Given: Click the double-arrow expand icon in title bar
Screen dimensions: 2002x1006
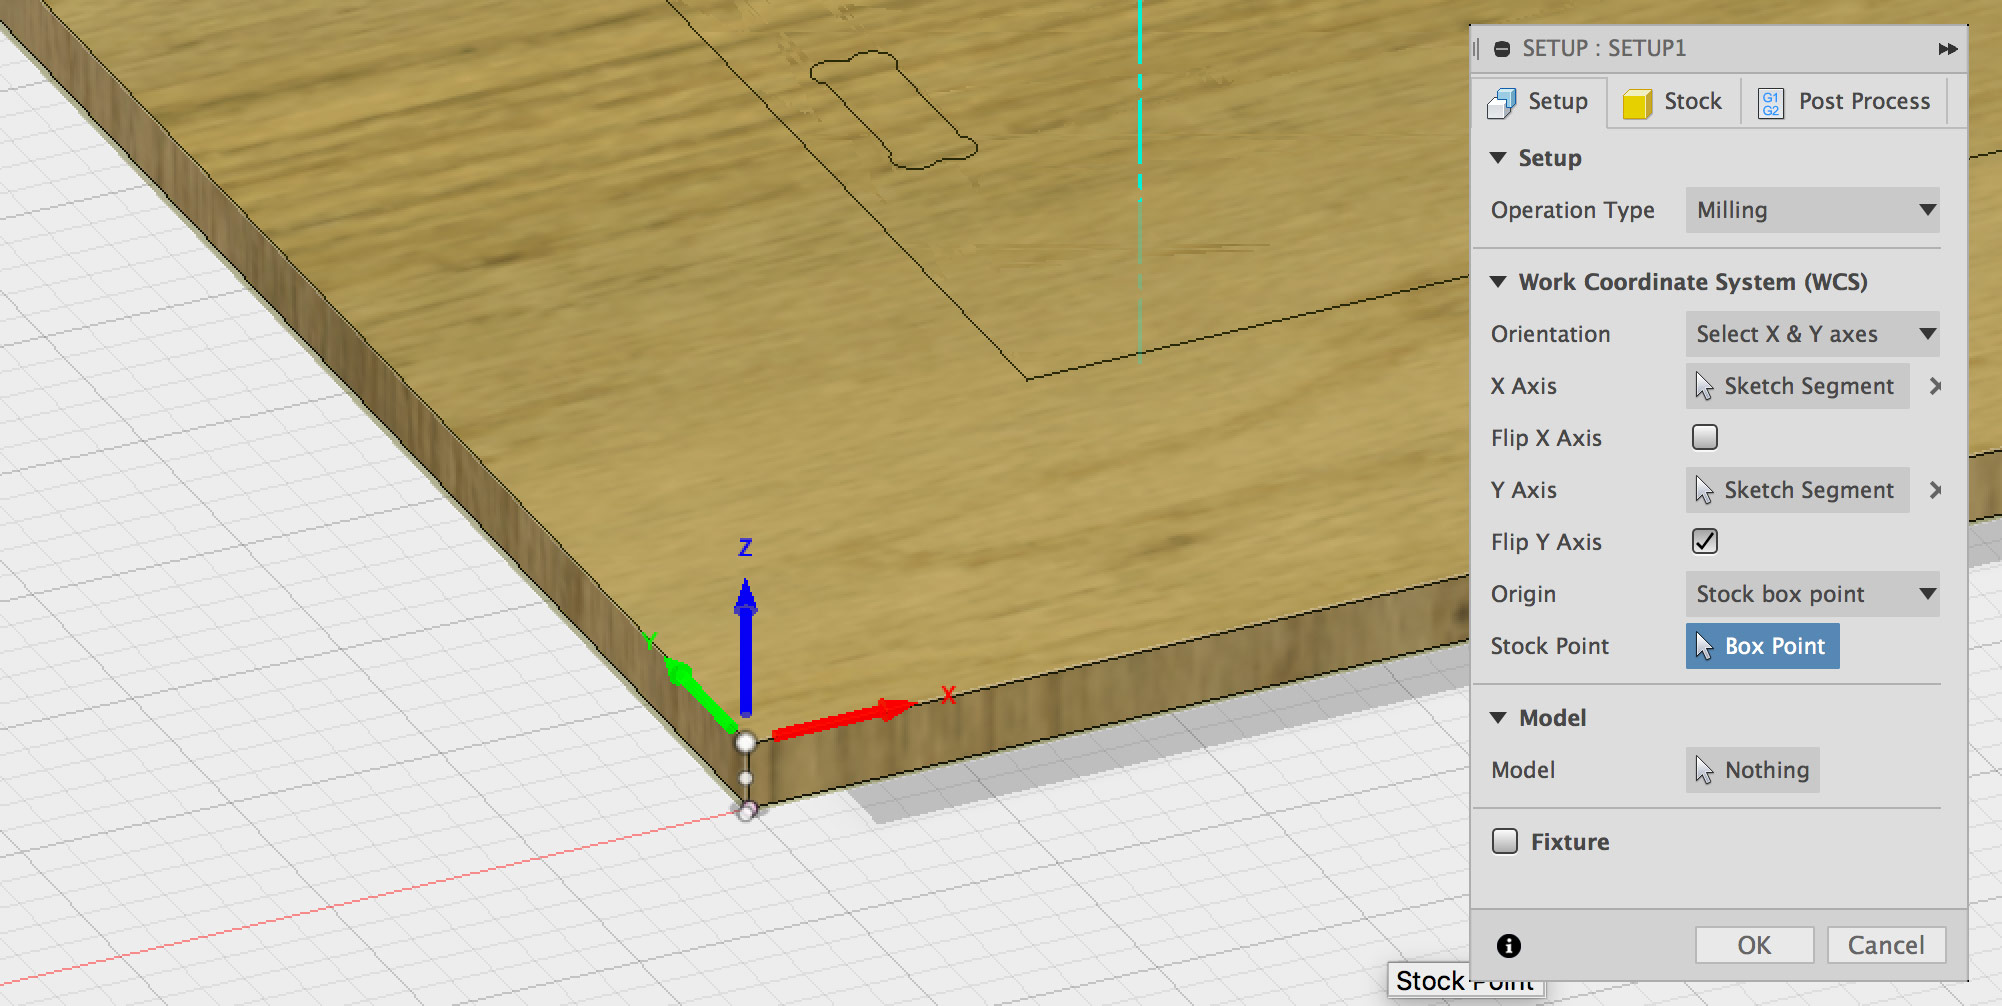Looking at the screenshot, I should [1947, 47].
